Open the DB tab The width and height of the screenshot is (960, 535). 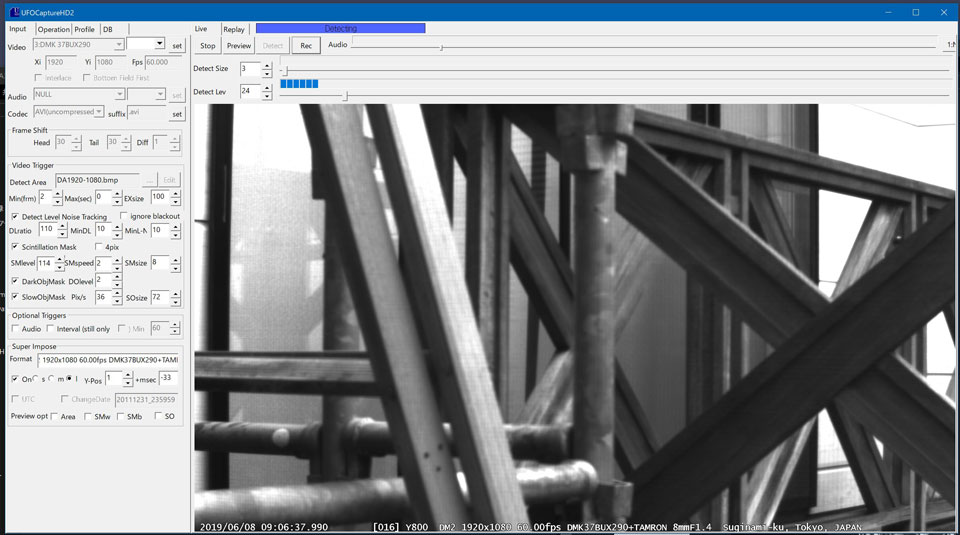pyautogui.click(x=108, y=29)
